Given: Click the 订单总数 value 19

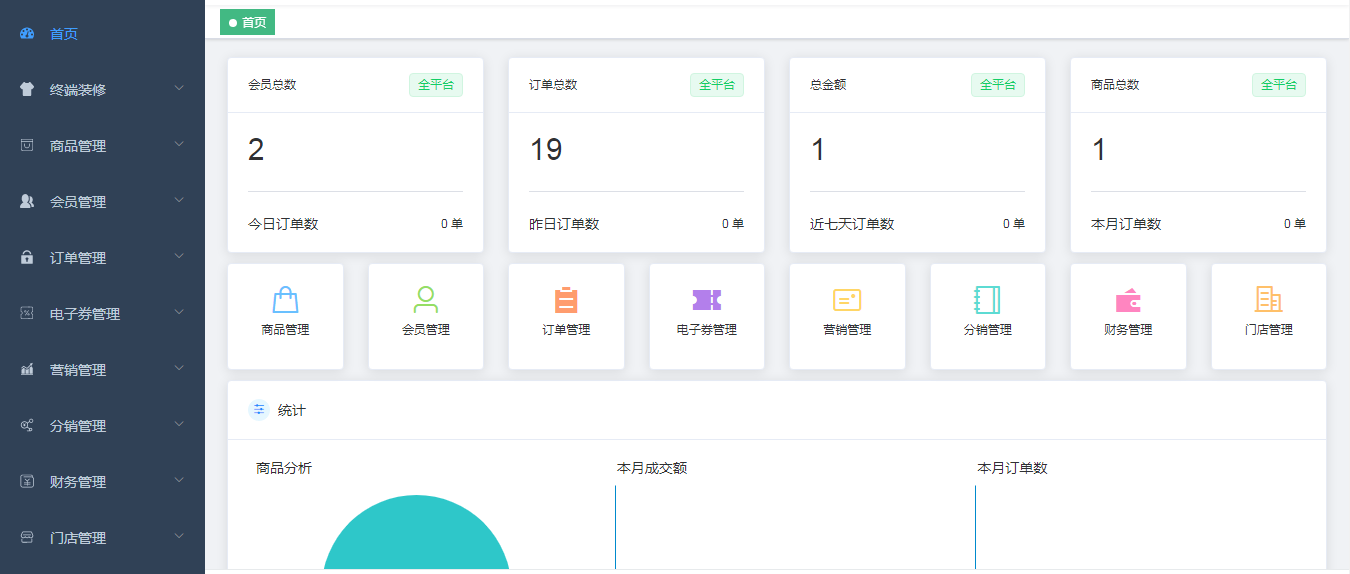Looking at the screenshot, I should pos(546,150).
